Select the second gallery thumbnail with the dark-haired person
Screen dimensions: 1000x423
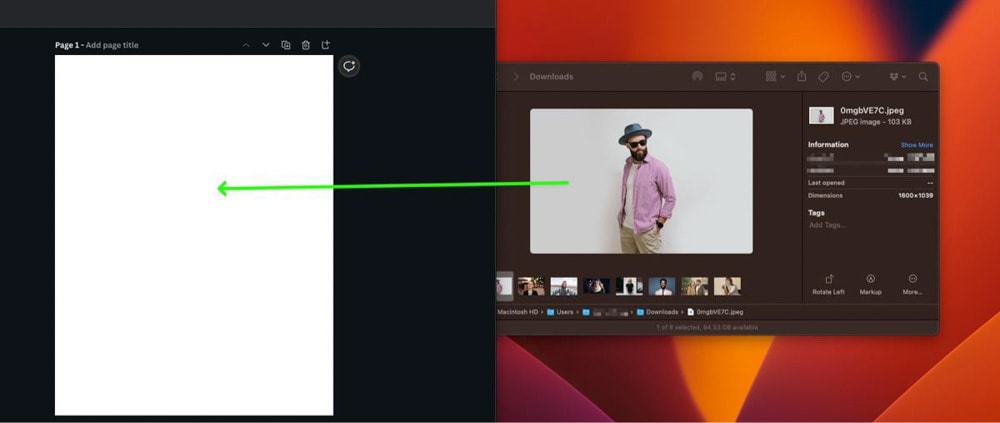531,286
